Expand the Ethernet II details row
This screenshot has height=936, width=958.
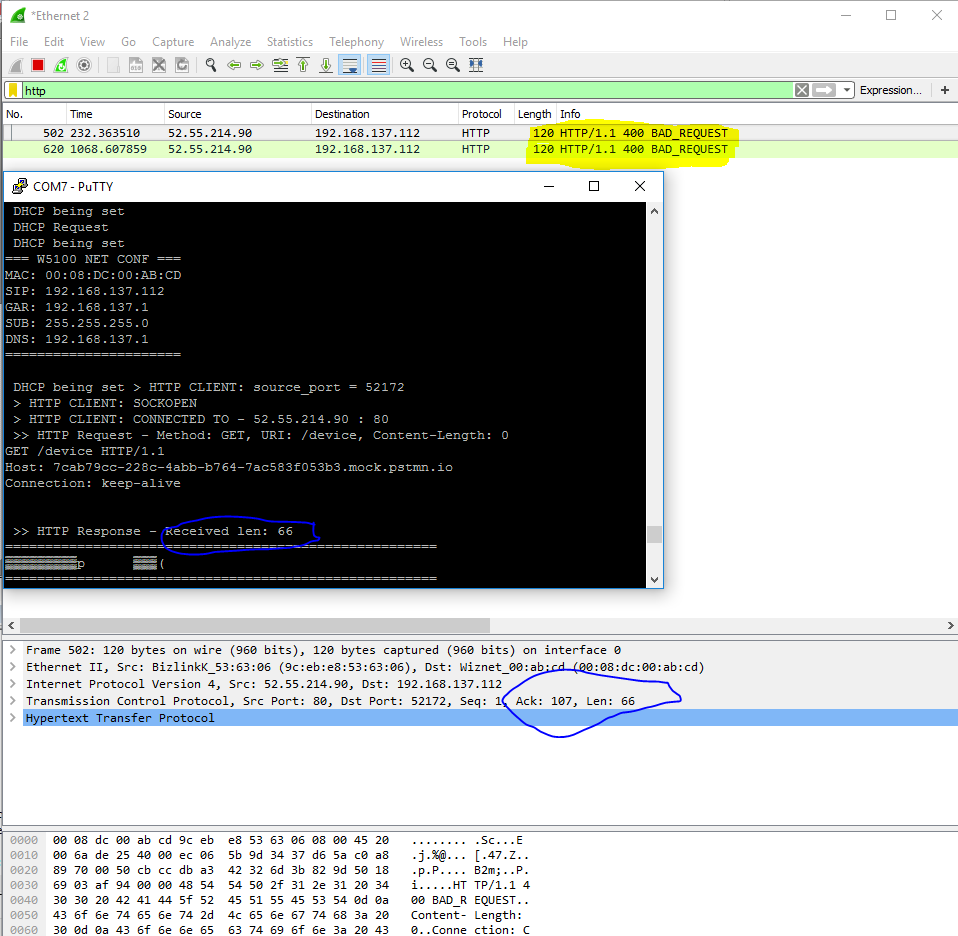[13, 667]
